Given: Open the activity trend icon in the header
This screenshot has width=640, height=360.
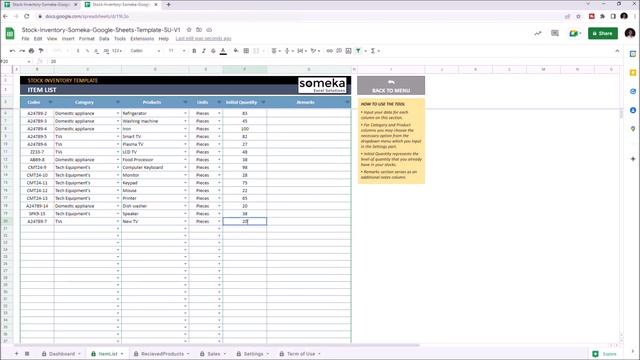Looking at the screenshot, I should point(538,33).
